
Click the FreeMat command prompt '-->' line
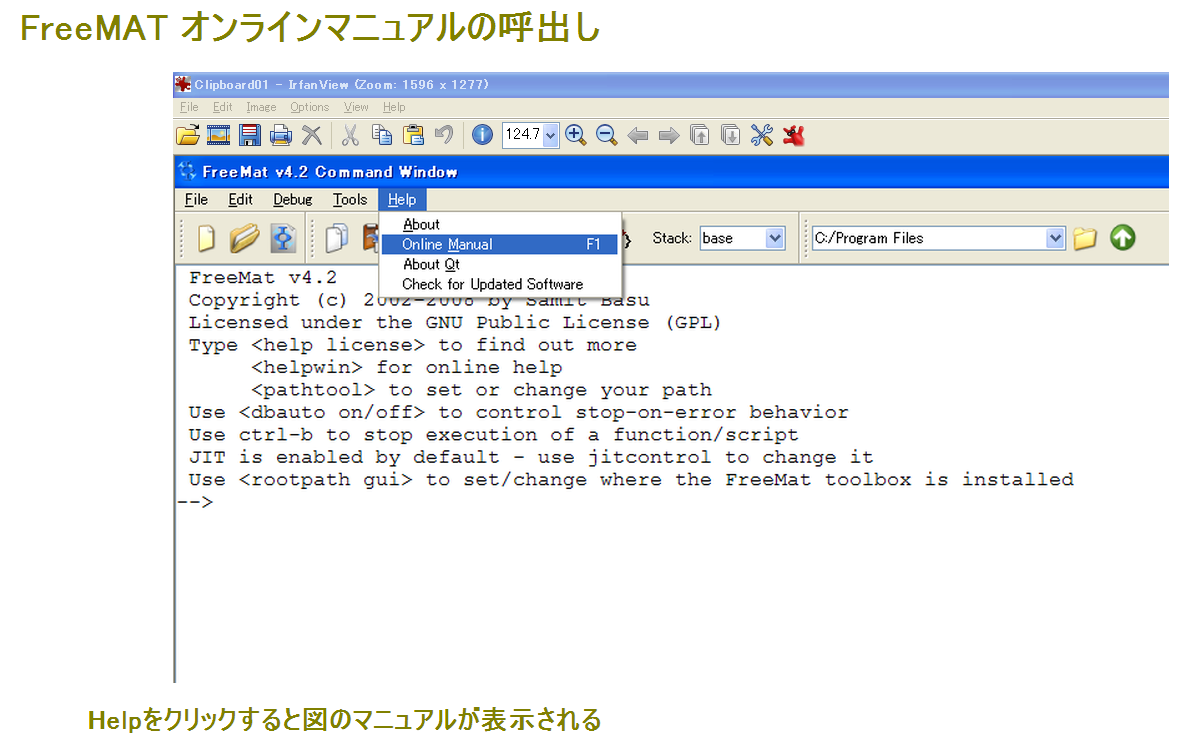(196, 501)
